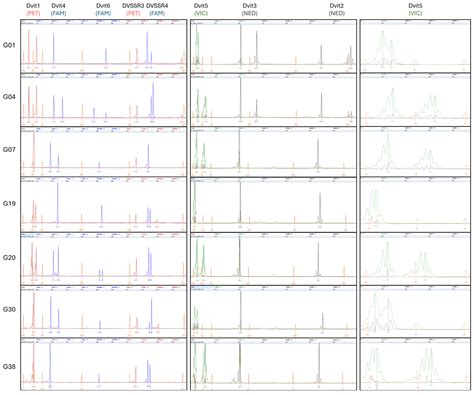474x395 pixels.
Task: Select the Dvit4 marker label
Action: pyautogui.click(x=58, y=6)
